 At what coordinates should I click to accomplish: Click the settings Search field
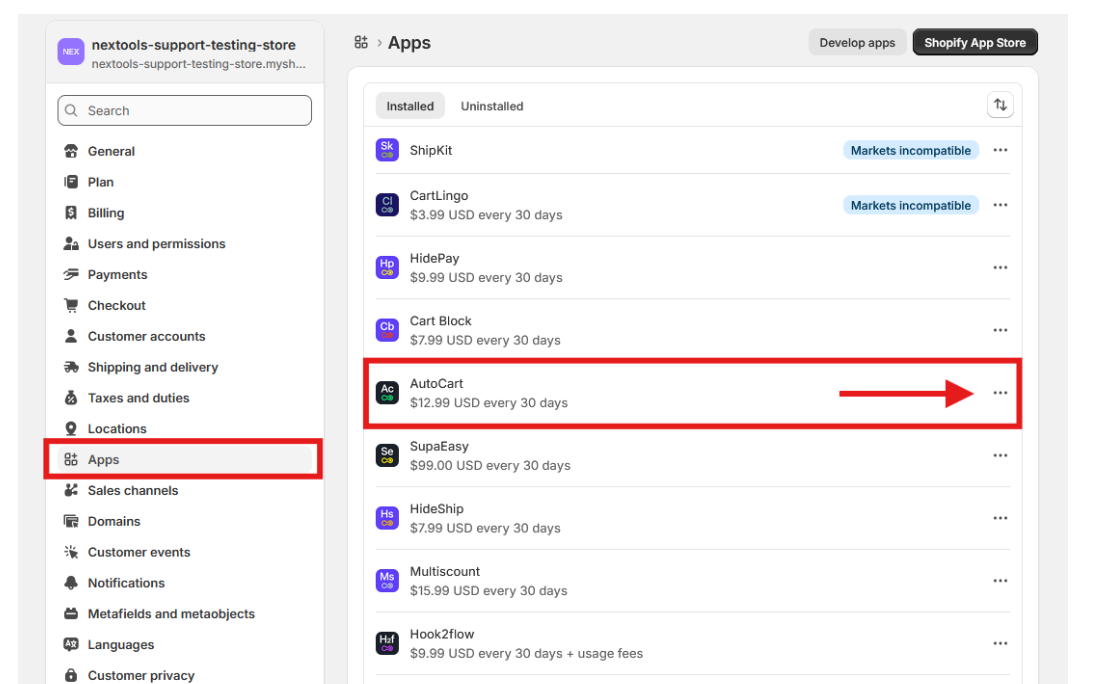coord(185,111)
